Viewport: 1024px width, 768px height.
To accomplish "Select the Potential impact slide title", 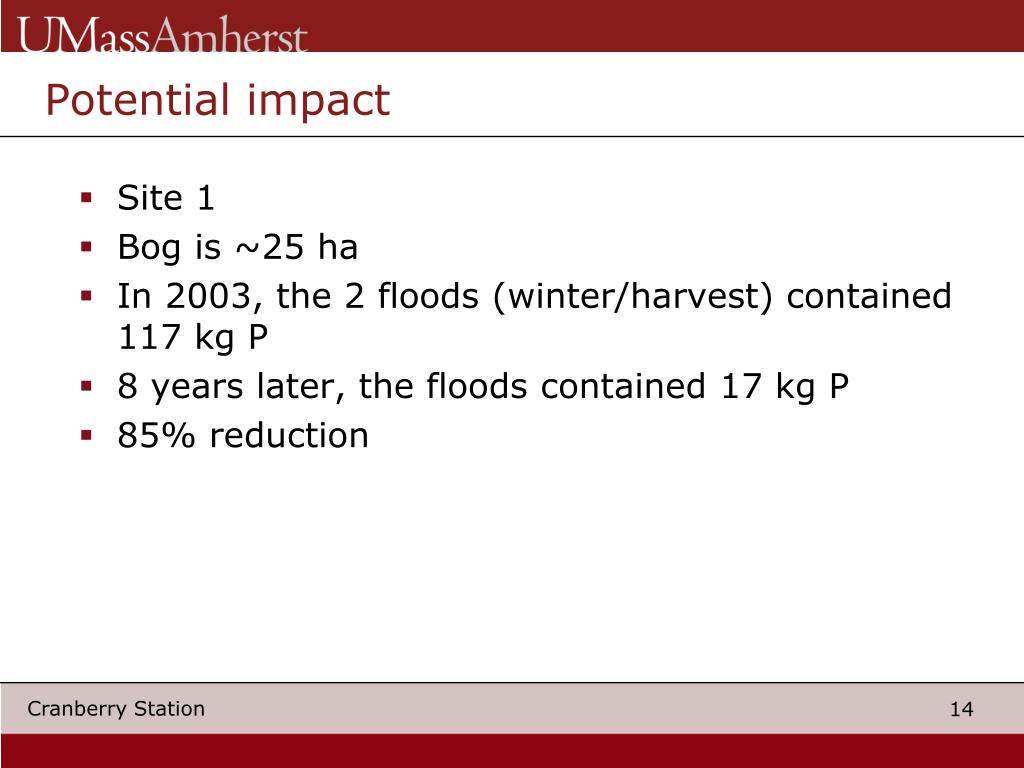I will coord(217,100).
